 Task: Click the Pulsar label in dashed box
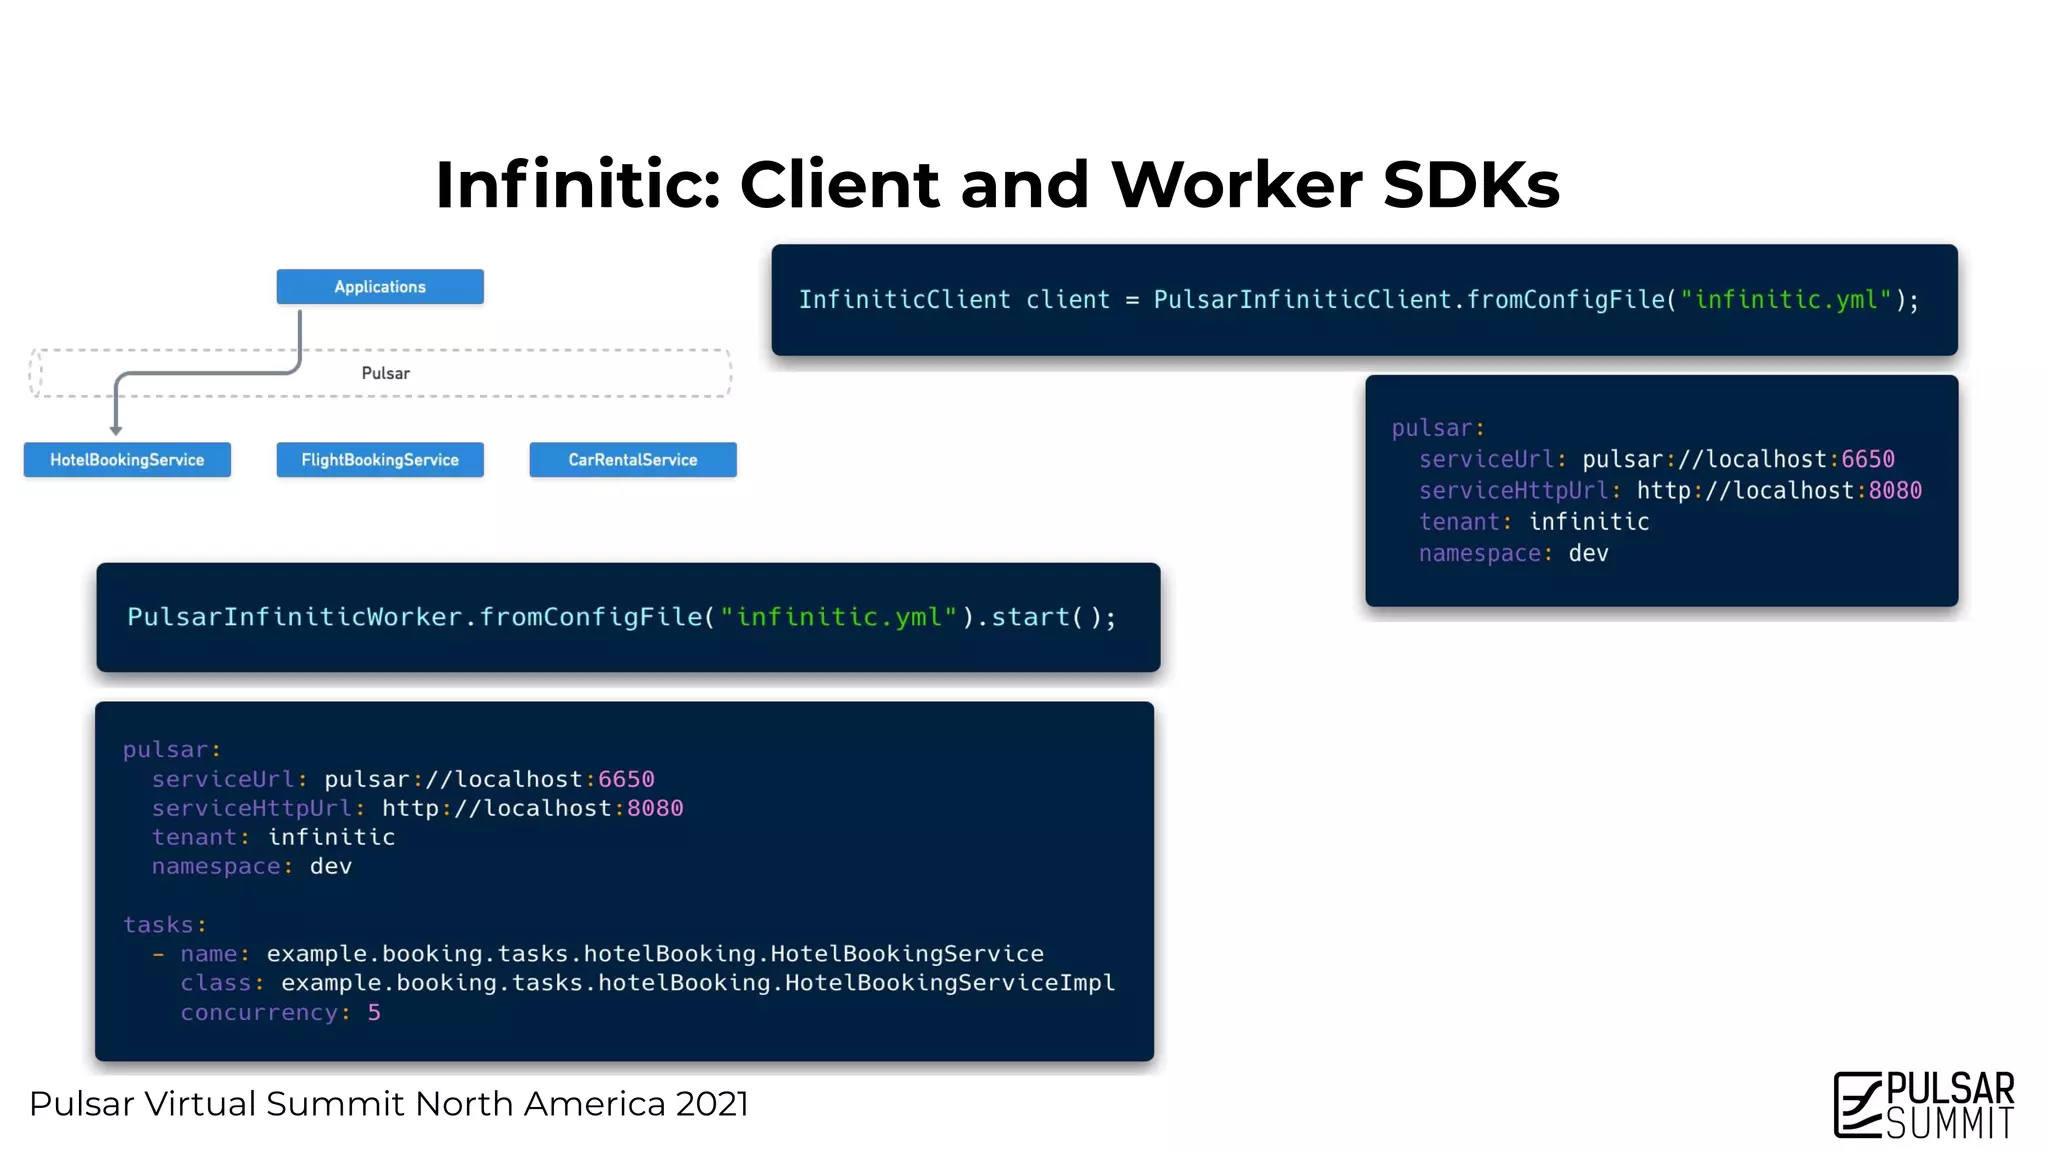pyautogui.click(x=386, y=373)
